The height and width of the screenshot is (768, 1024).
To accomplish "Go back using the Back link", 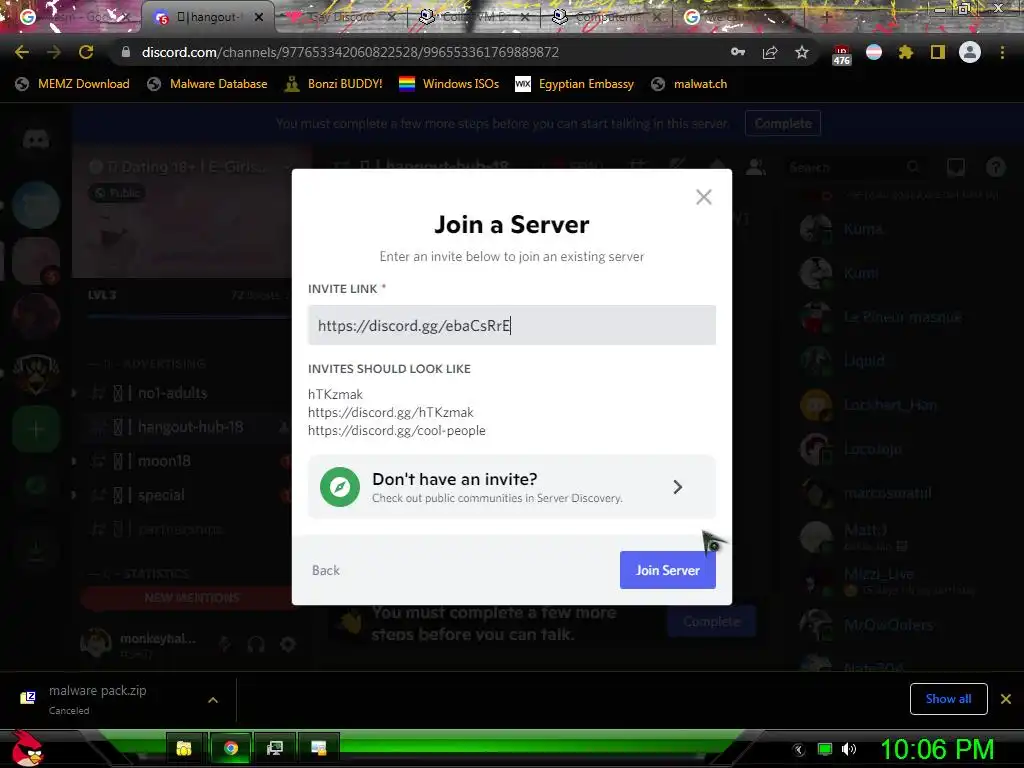I will coord(325,570).
